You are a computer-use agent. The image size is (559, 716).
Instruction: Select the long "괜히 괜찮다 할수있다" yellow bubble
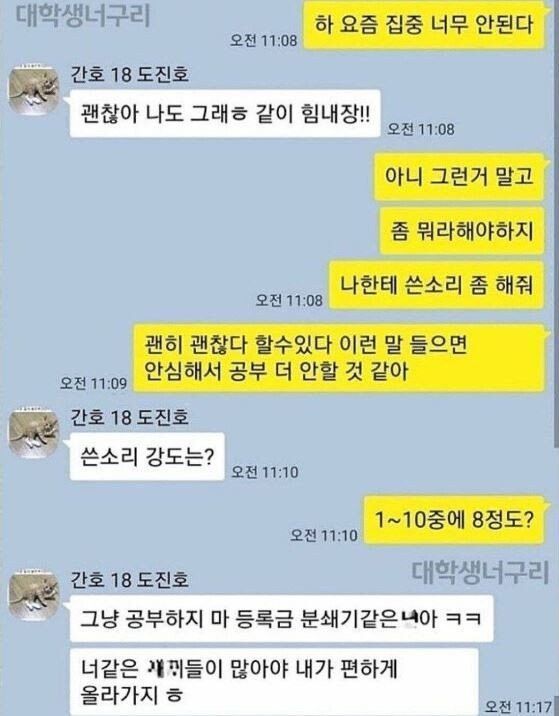pyautogui.click(x=339, y=358)
